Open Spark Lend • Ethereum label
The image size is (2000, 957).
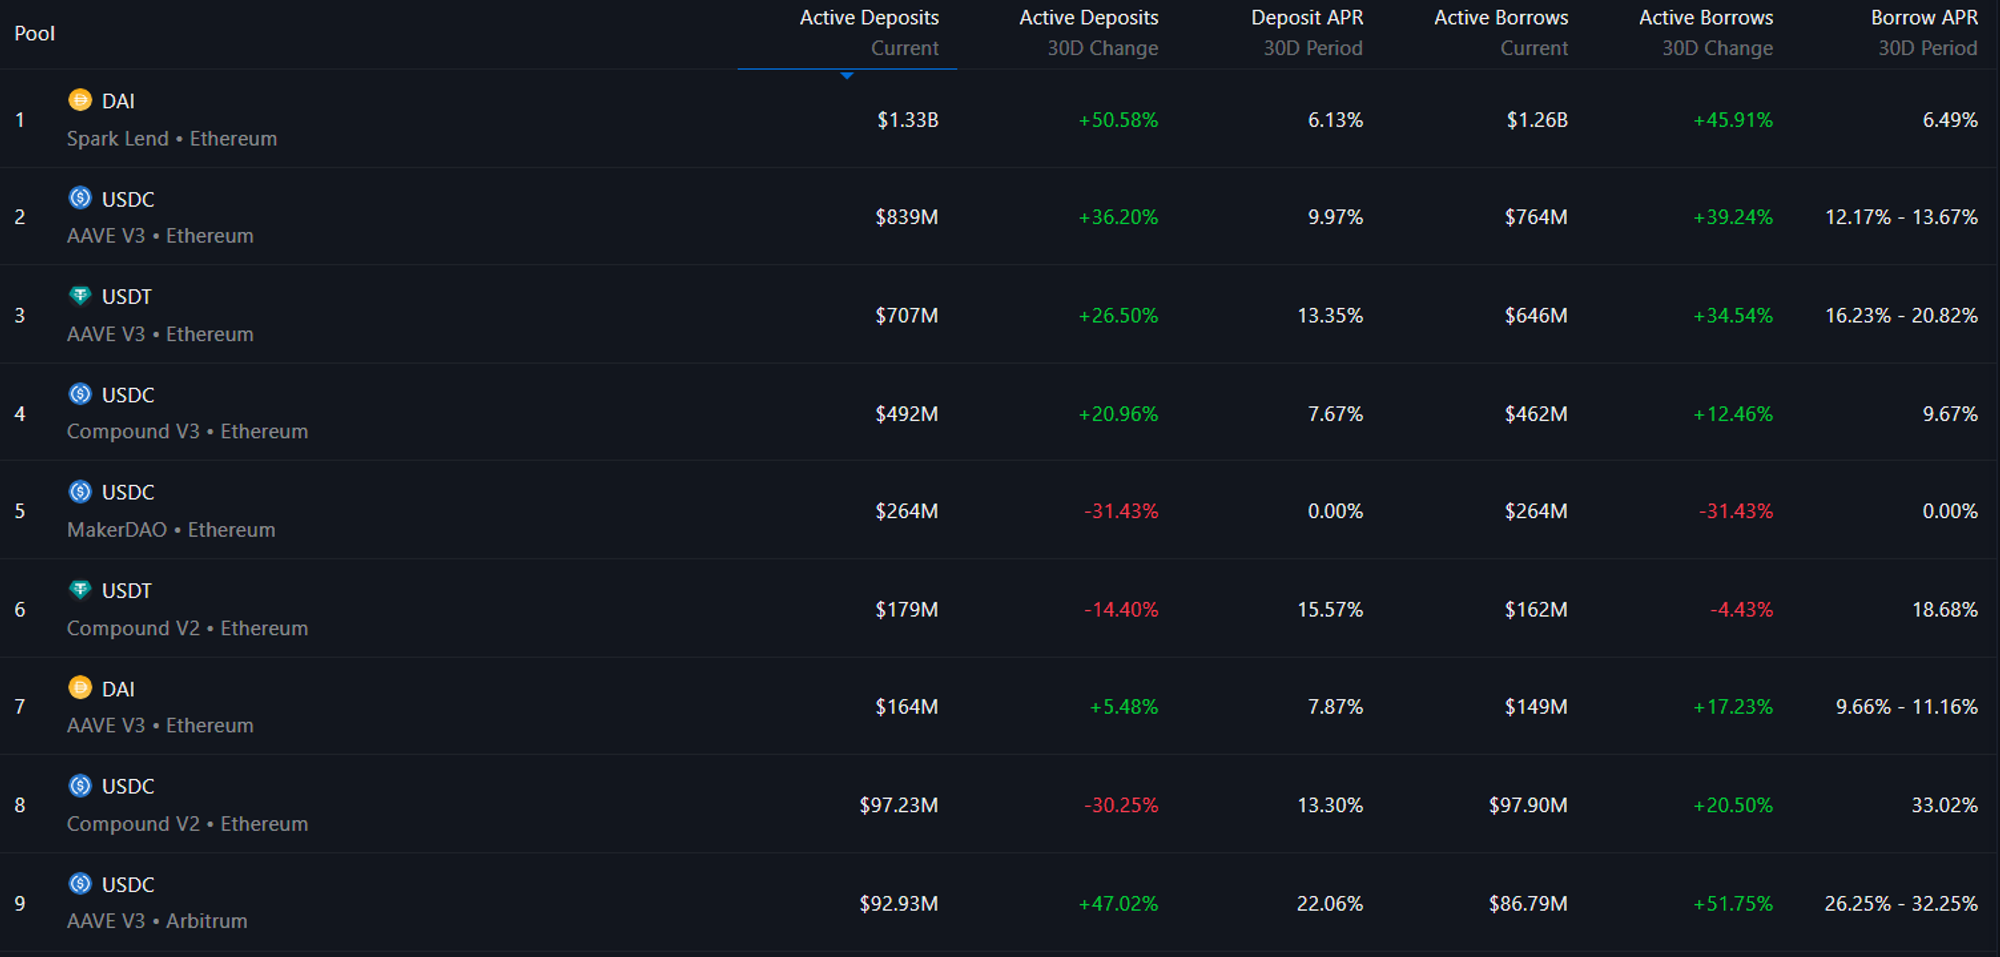pyautogui.click(x=172, y=139)
